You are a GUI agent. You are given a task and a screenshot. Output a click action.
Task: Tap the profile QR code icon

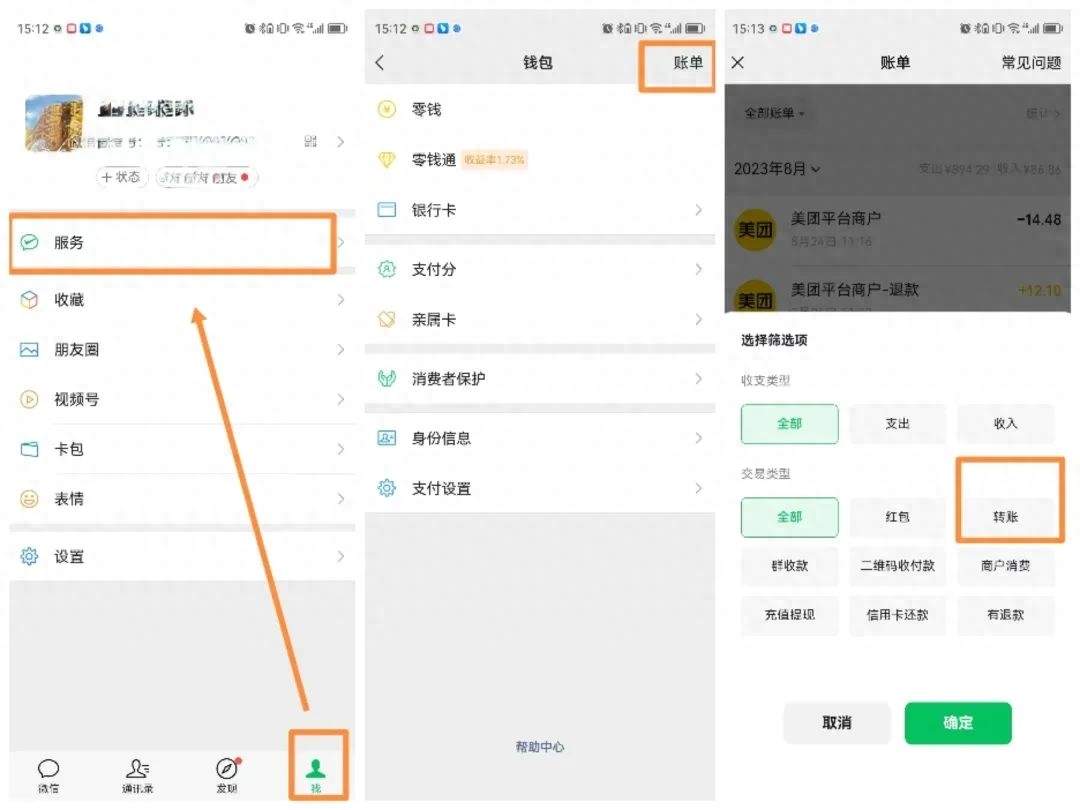311,142
